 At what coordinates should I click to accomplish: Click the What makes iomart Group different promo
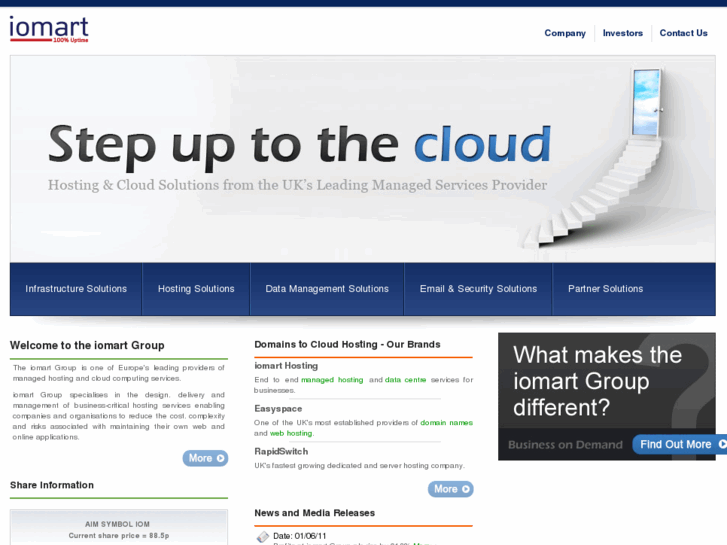pyautogui.click(x=607, y=396)
